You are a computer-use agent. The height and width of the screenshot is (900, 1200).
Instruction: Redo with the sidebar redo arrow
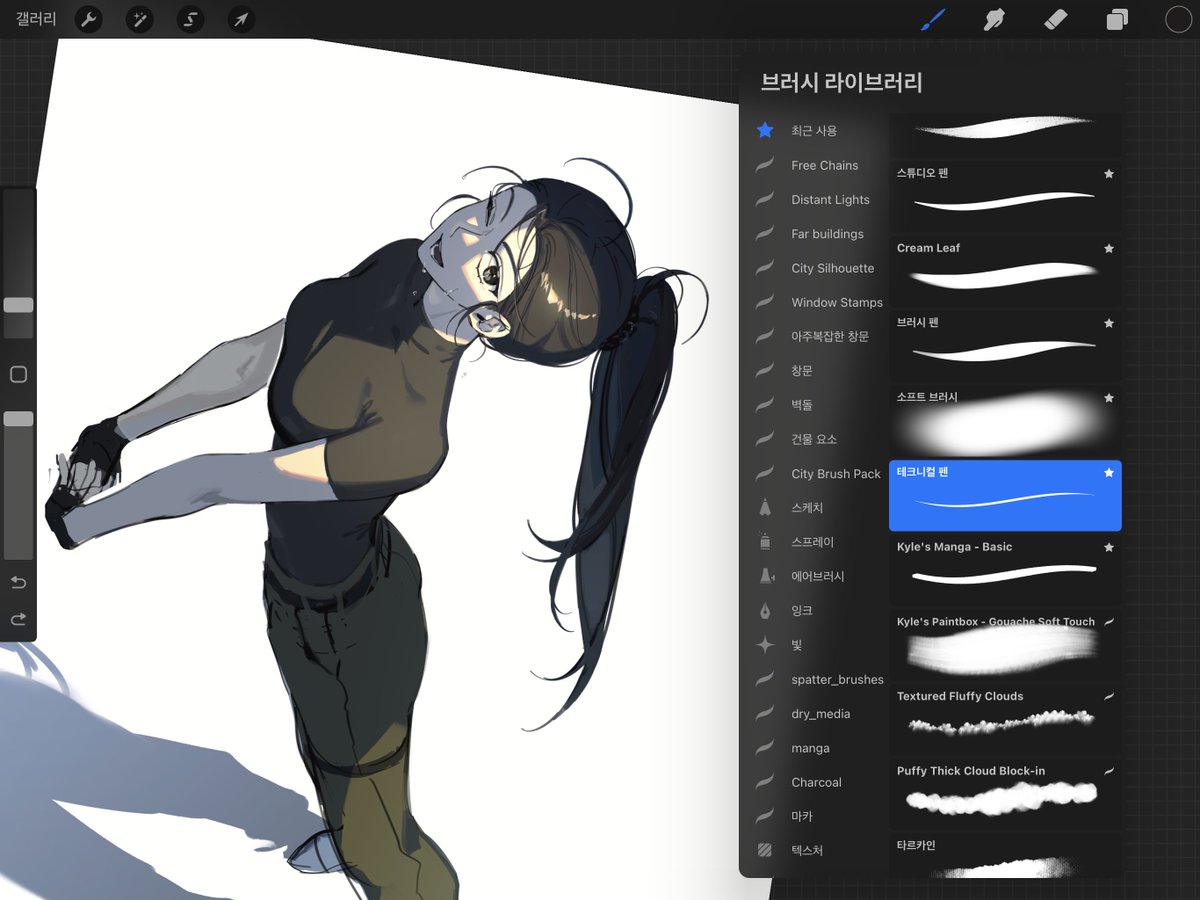[x=18, y=619]
